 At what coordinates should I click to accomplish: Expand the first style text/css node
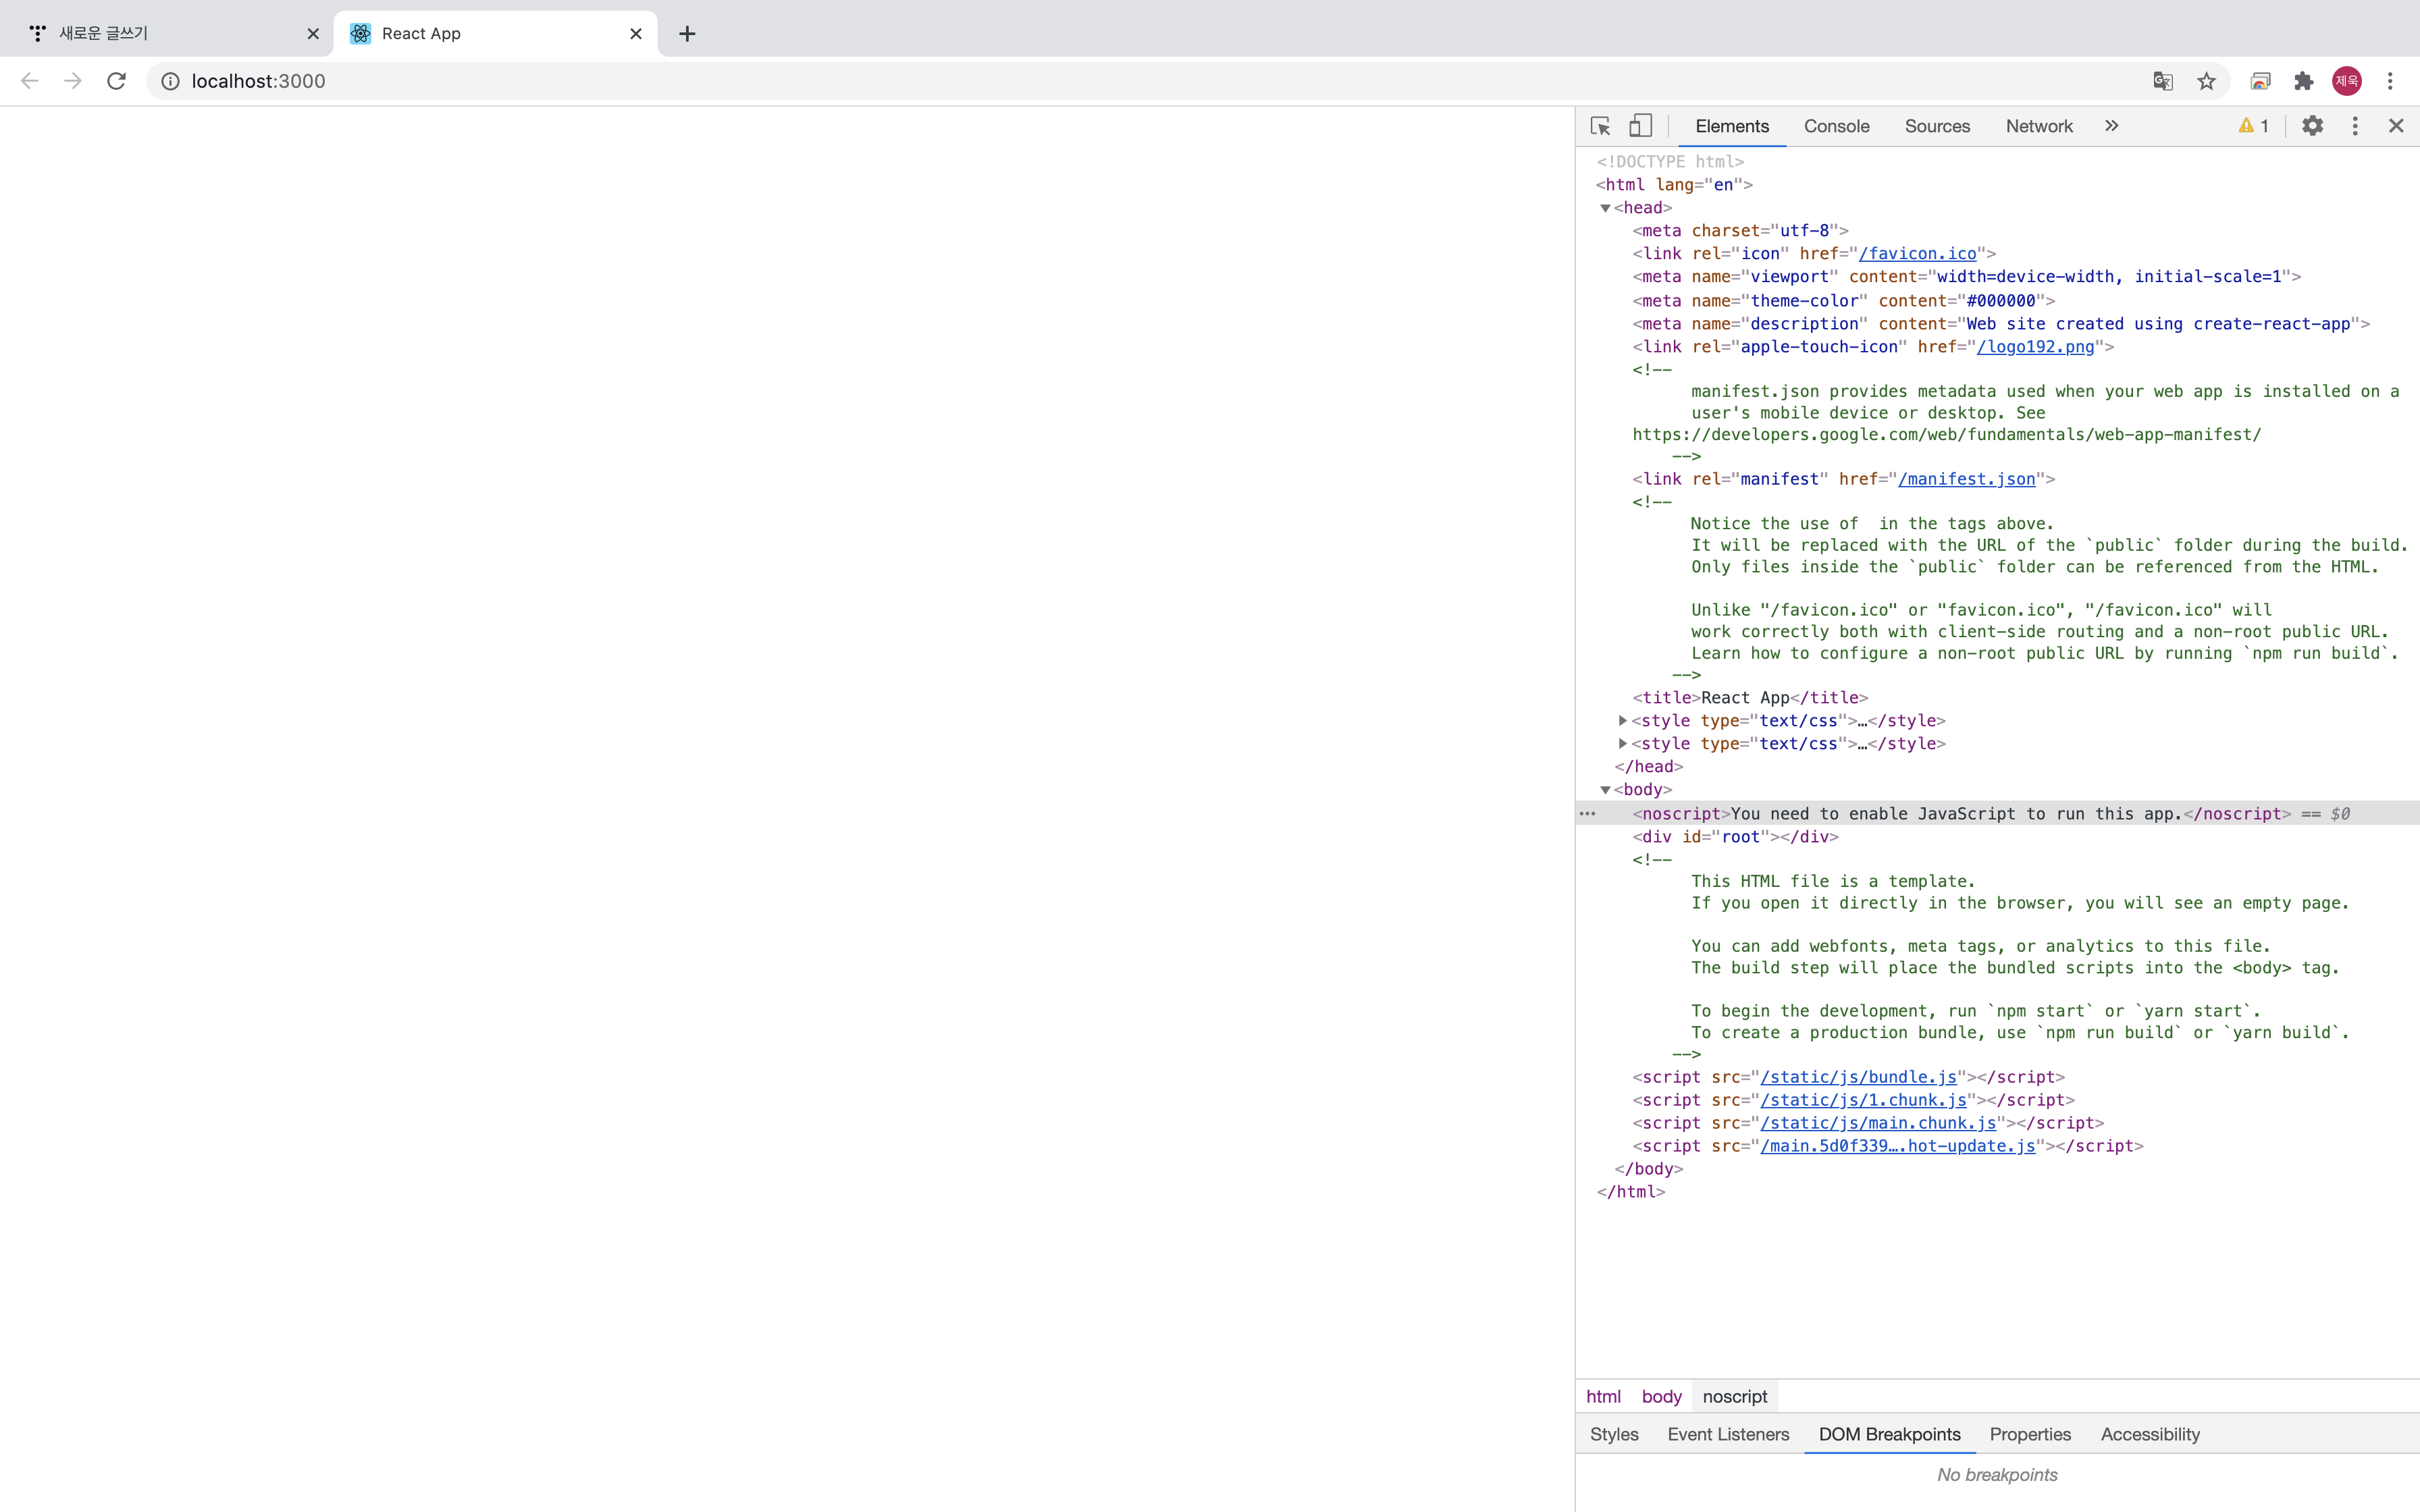[x=1622, y=720]
